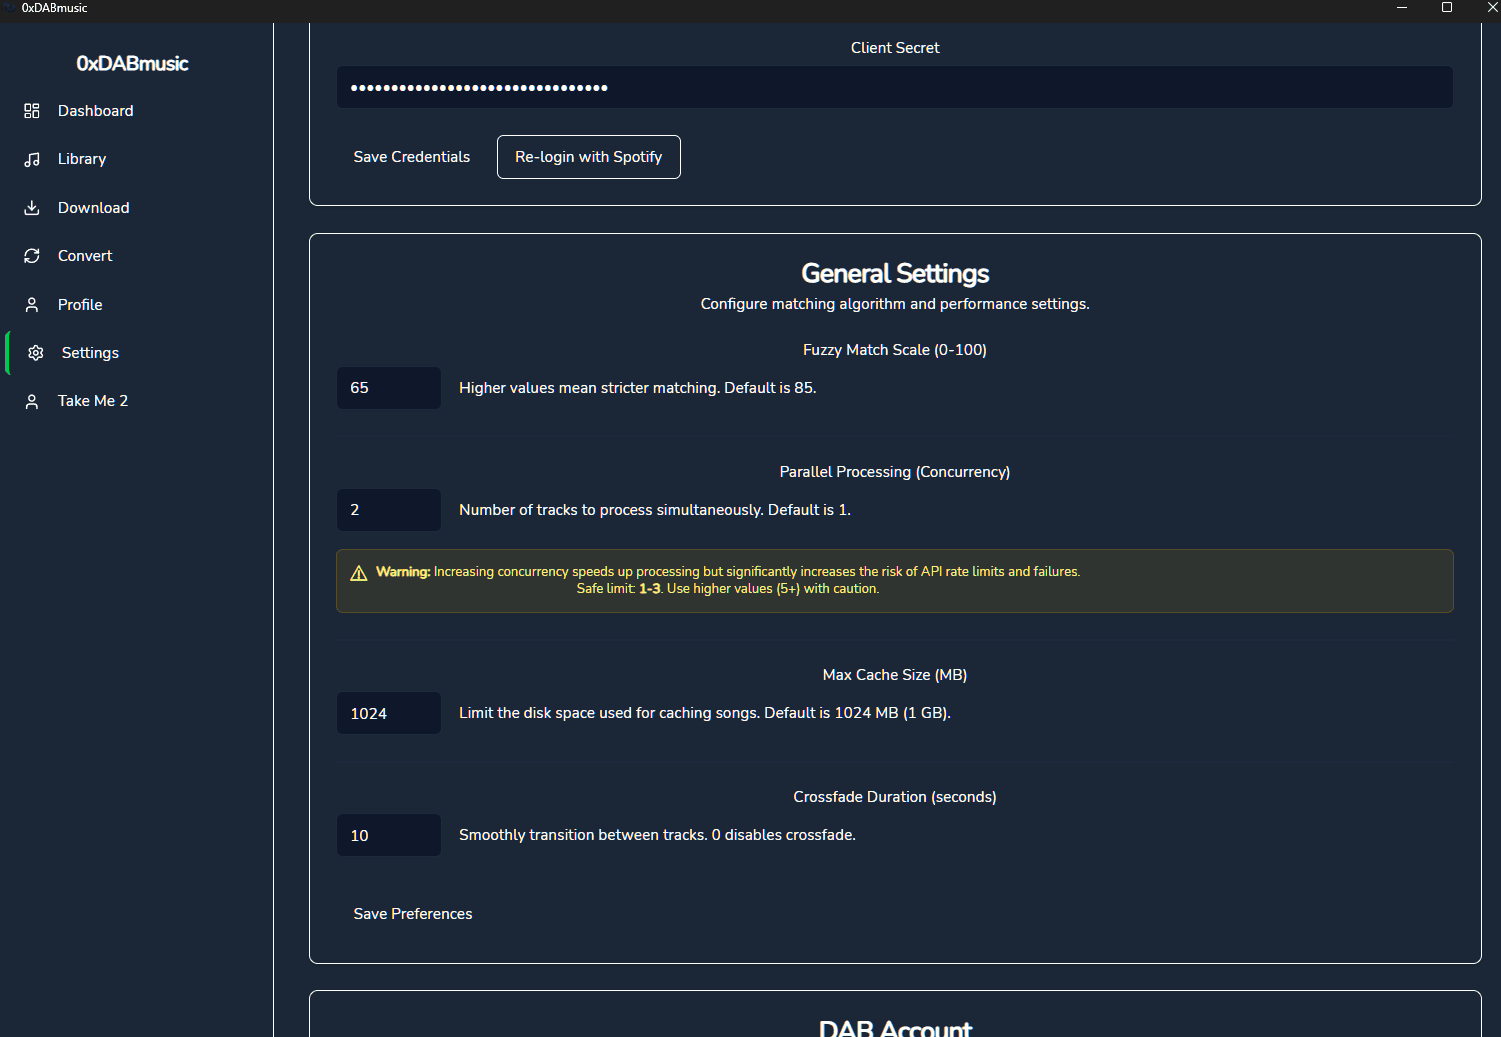Go to the Convert page
1501x1037 pixels.
point(85,256)
